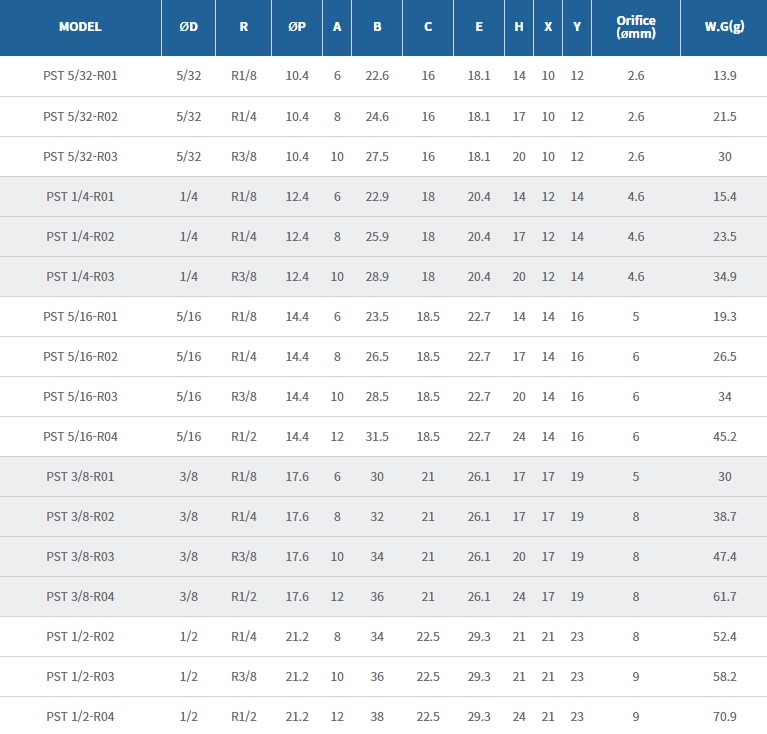Select model PST 5/16-R04
767x734 pixels.
coord(80,436)
